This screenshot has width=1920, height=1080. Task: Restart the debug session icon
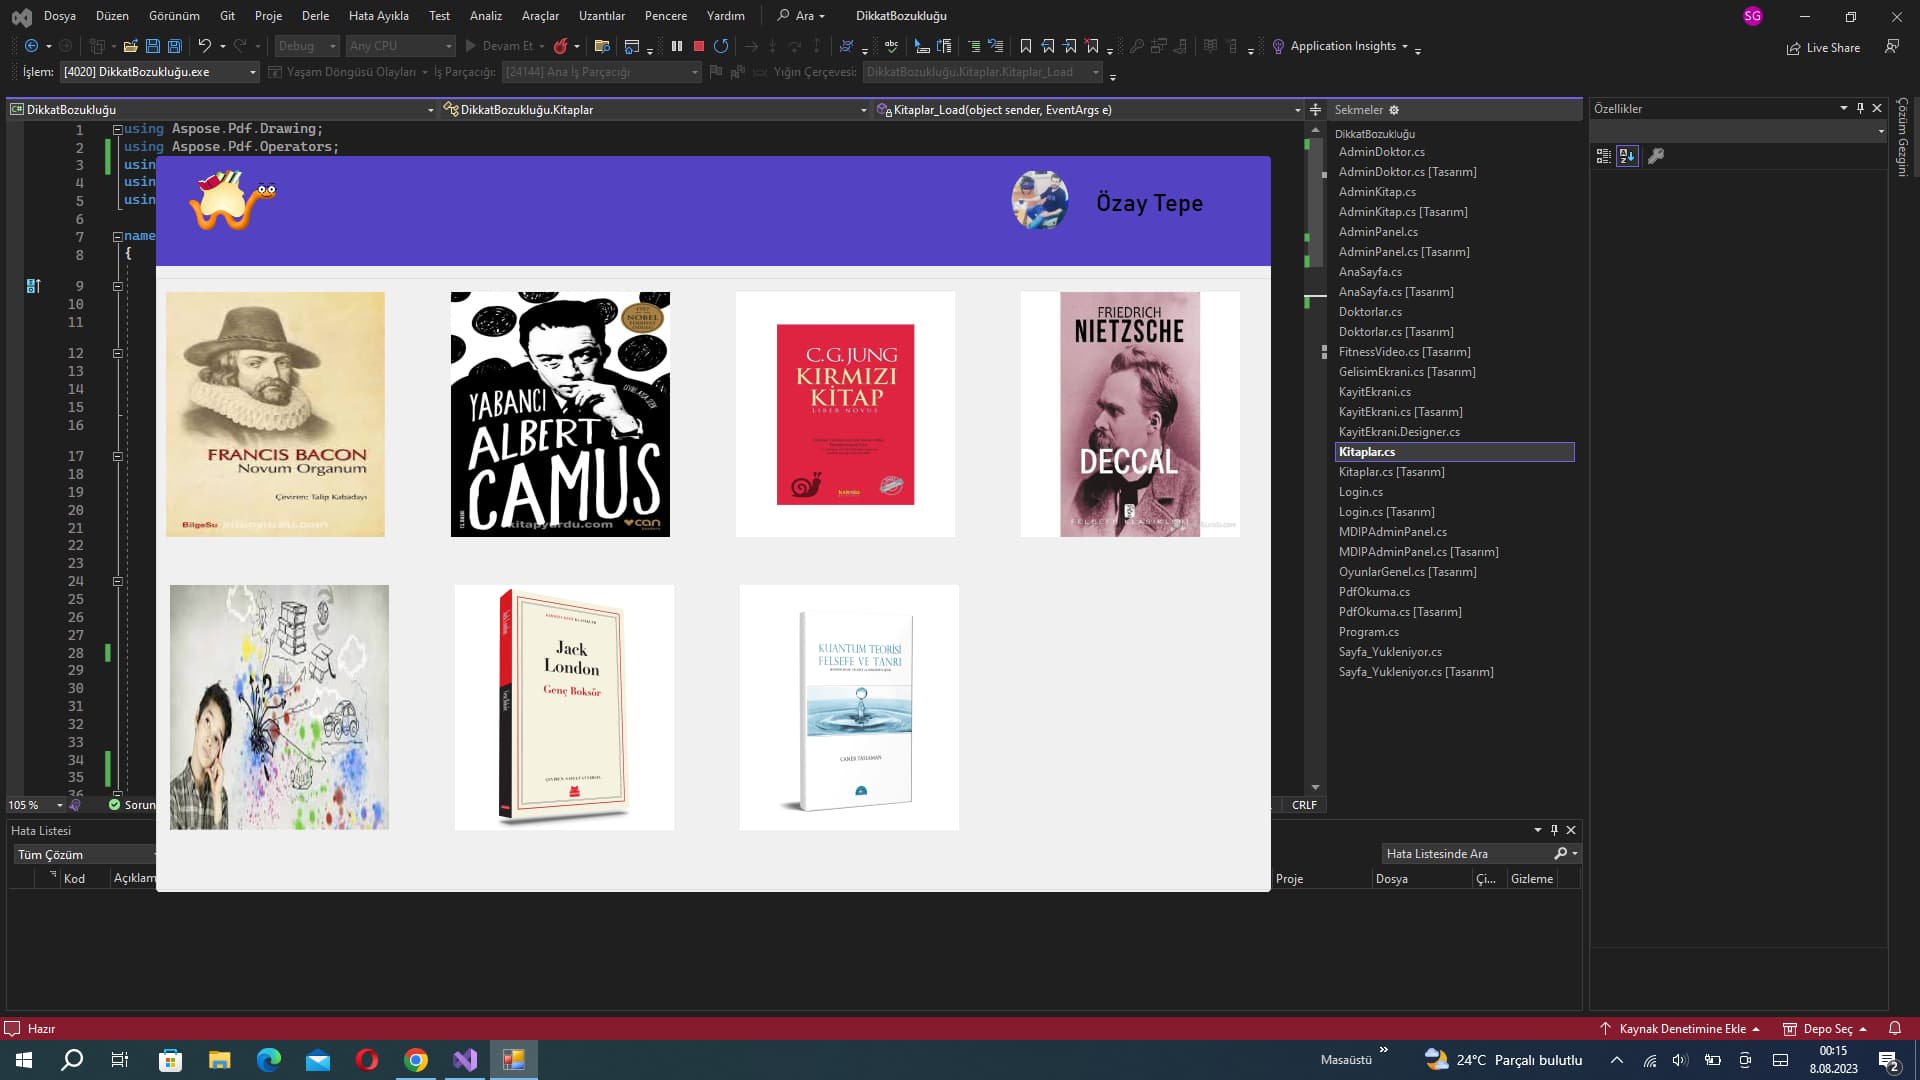[x=721, y=46]
